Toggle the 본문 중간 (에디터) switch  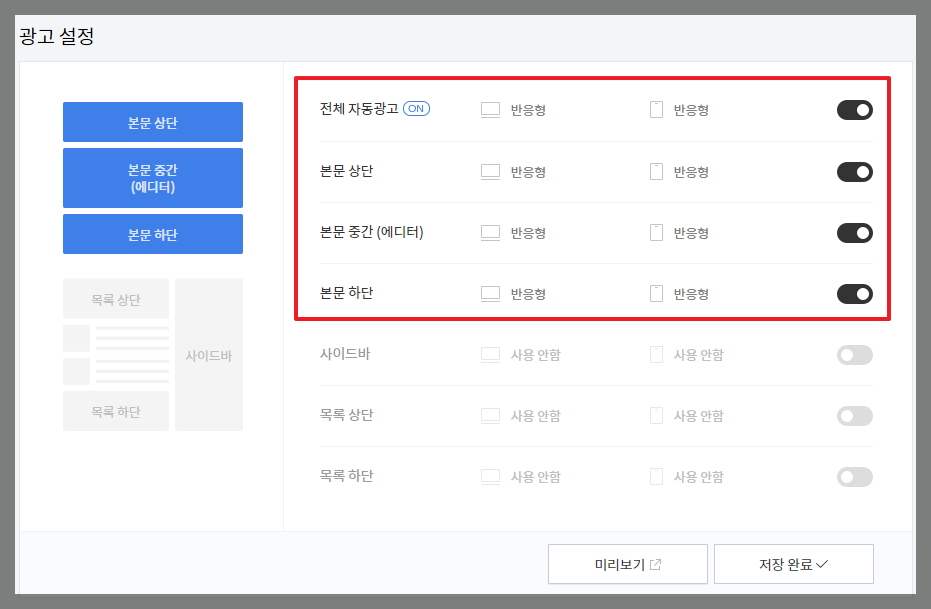point(854,233)
